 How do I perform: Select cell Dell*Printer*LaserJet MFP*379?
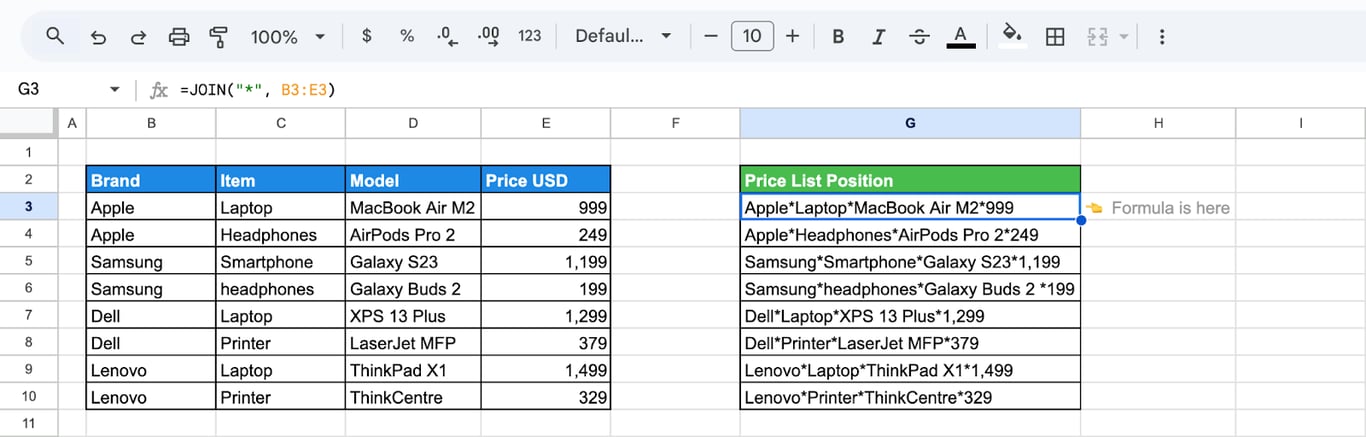coord(910,342)
